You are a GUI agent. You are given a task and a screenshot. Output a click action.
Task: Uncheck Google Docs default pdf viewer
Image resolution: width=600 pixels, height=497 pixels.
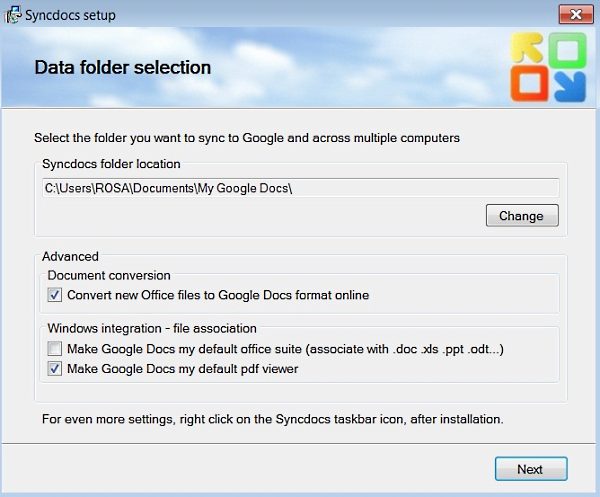pyautogui.click(x=54, y=368)
